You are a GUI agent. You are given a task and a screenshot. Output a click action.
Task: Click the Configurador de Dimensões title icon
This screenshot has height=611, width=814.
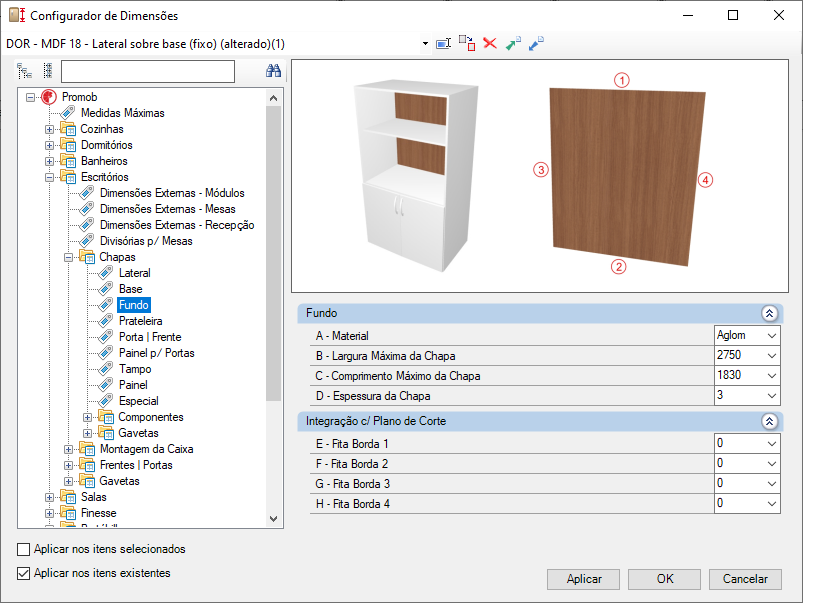click(x=17, y=15)
